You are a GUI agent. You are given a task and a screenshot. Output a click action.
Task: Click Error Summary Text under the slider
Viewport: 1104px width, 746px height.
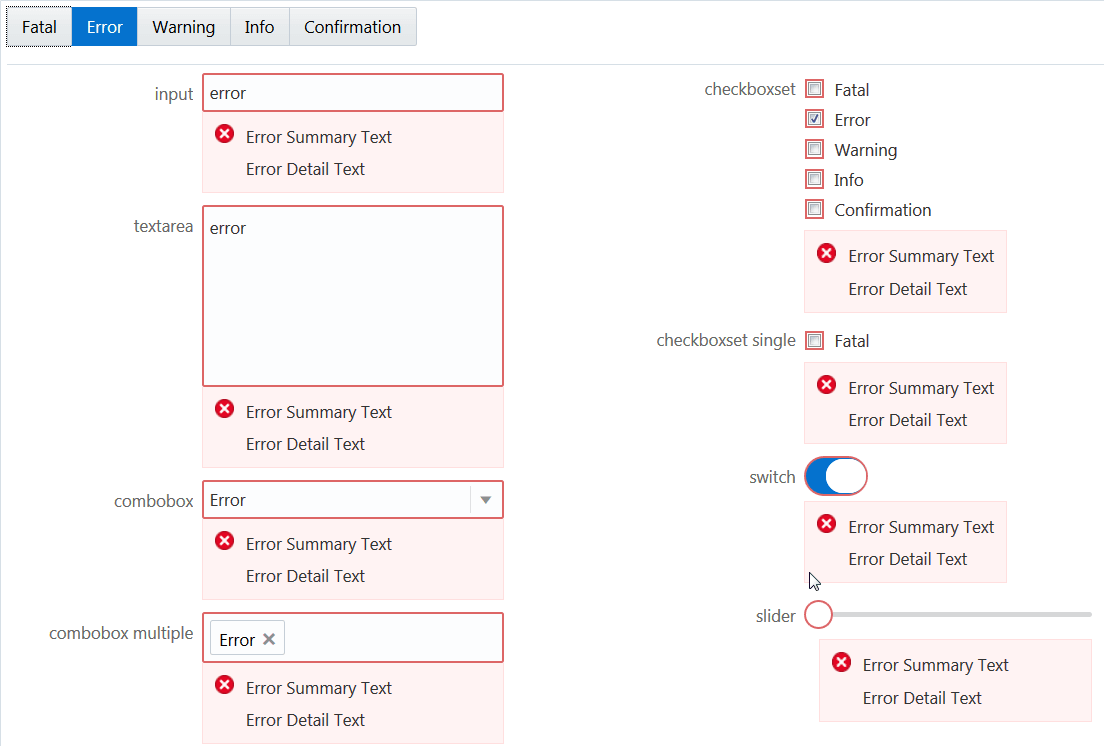click(x=935, y=664)
